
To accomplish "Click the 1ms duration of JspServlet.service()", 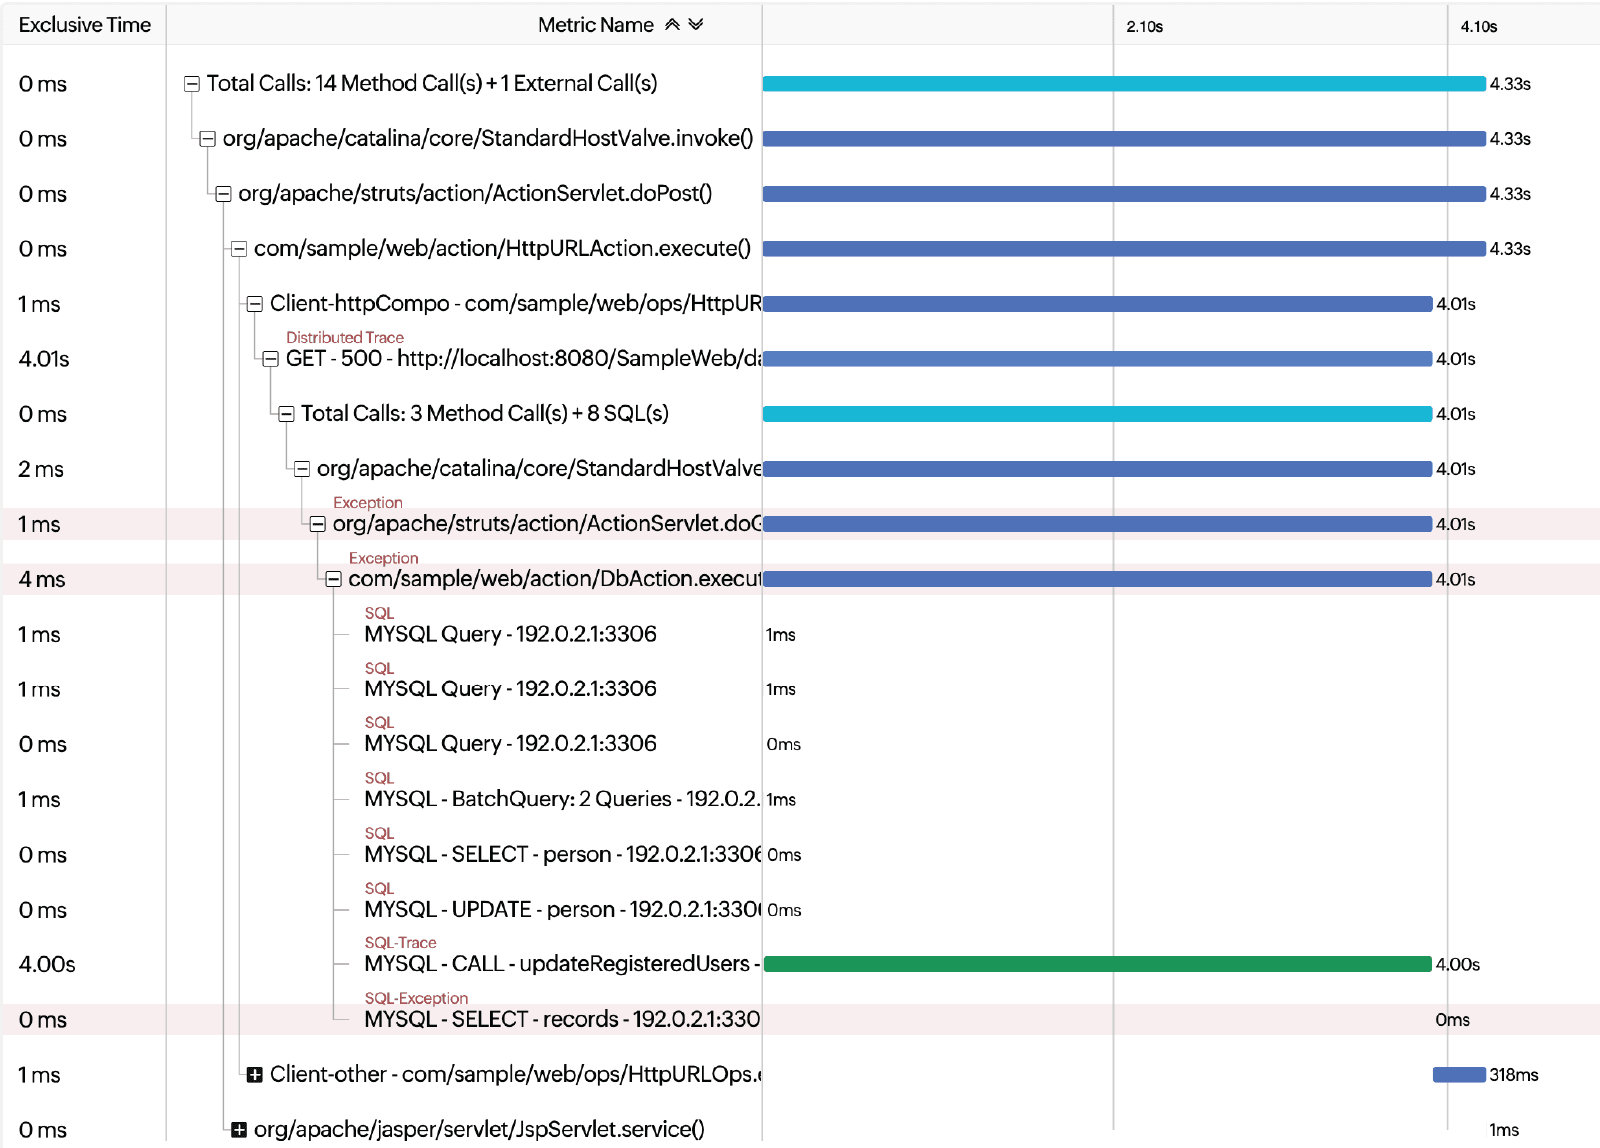I will coord(1504,1130).
